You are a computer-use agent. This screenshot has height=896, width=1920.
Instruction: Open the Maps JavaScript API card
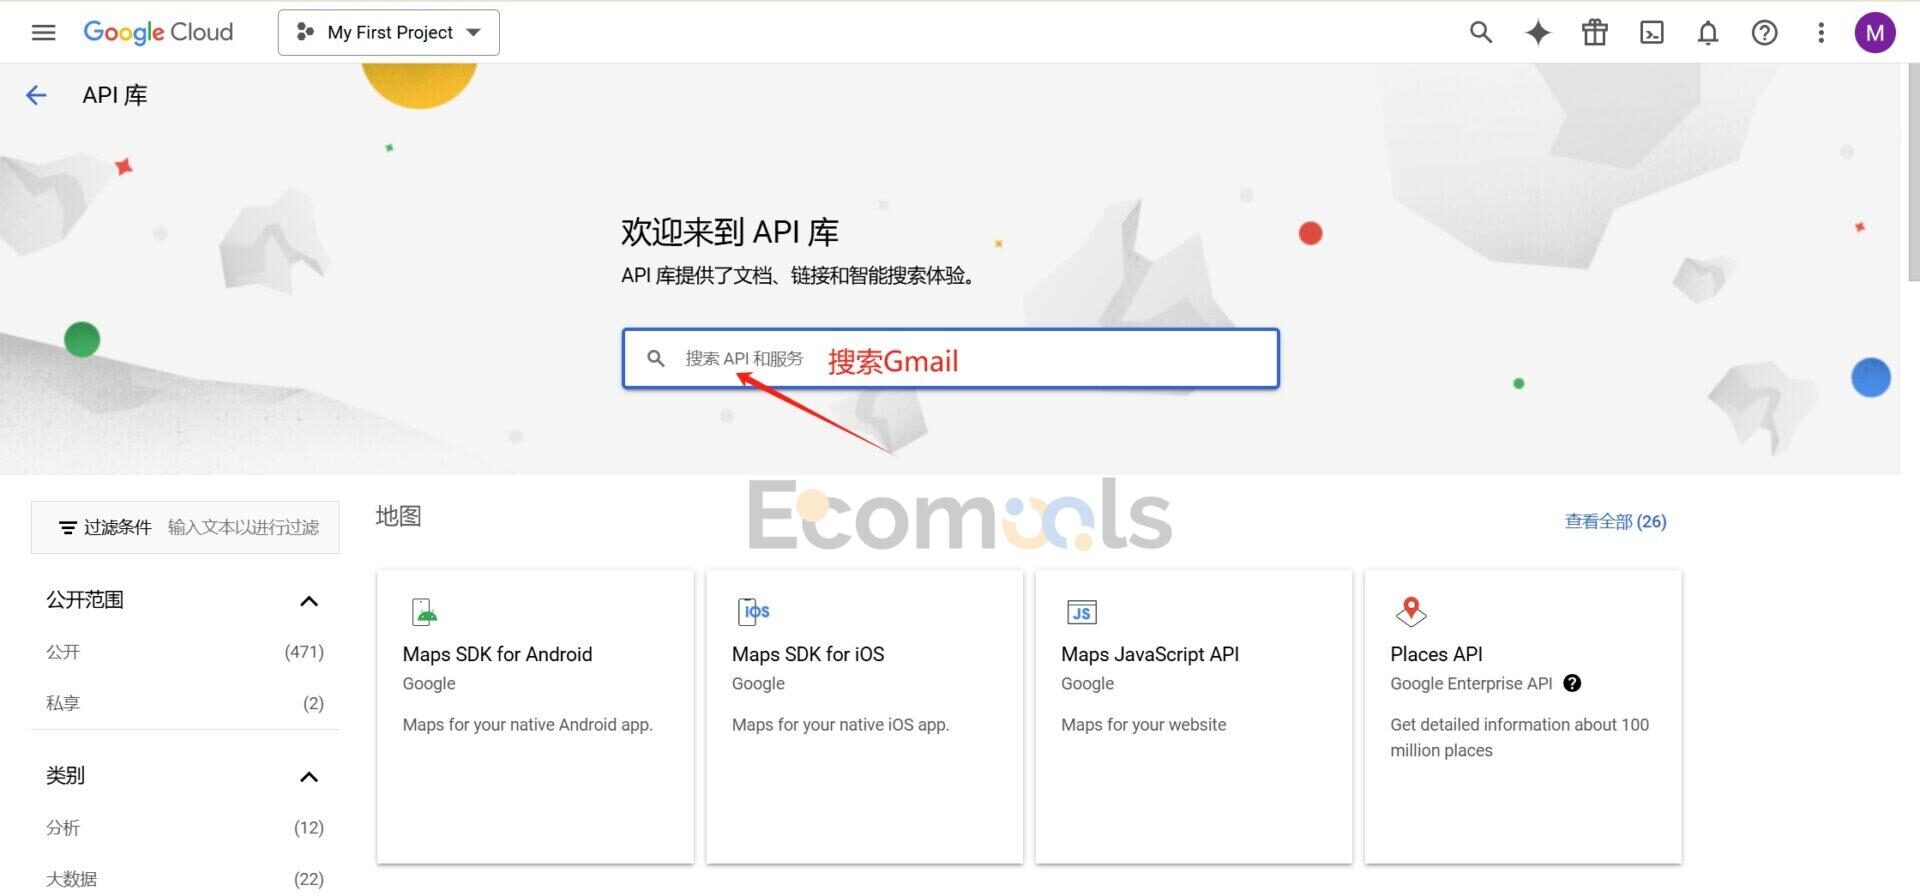pyautogui.click(x=1194, y=716)
